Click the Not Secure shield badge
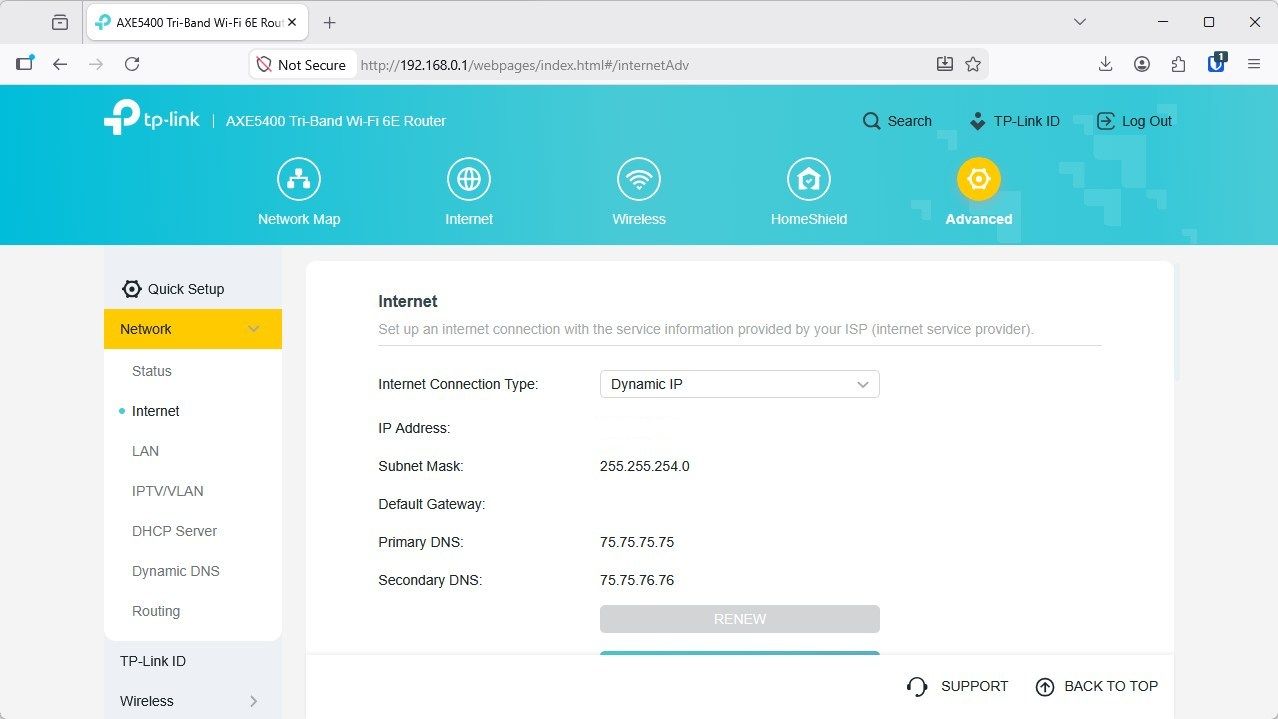The image size is (1278, 719). coord(300,64)
